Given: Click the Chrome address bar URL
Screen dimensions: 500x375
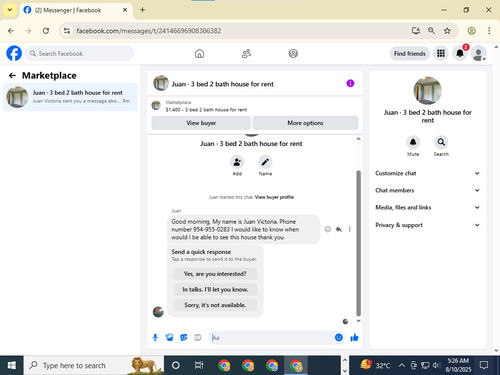Looking at the screenshot, I should [149, 31].
